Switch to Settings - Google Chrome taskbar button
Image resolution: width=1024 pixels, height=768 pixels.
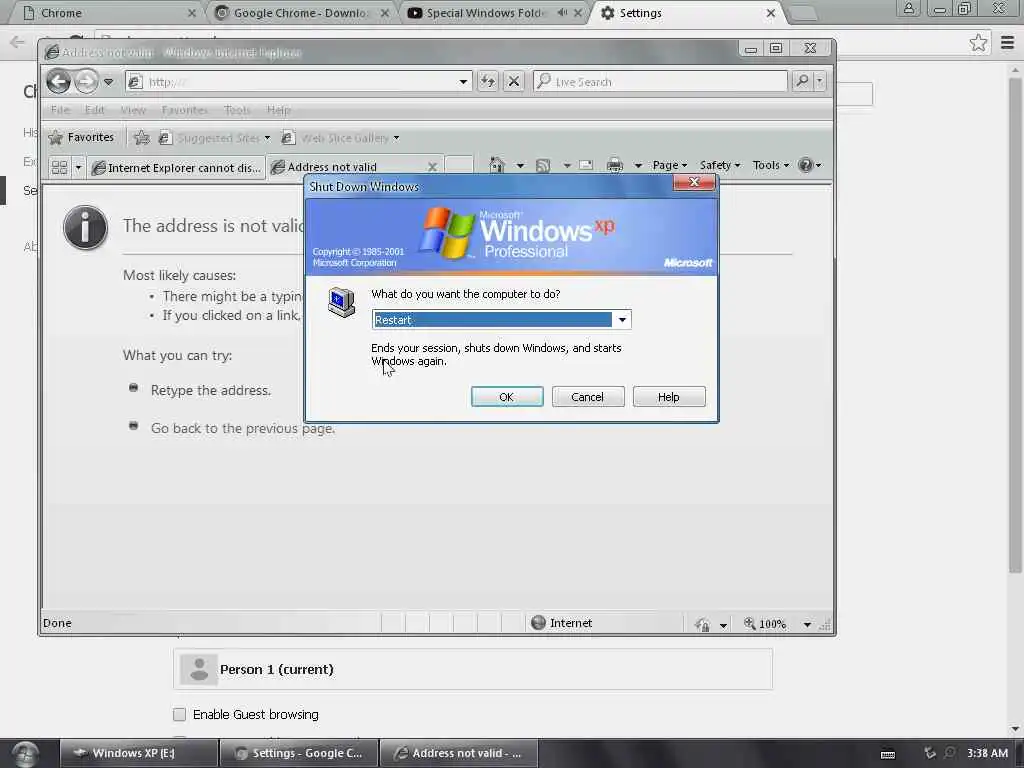299,753
